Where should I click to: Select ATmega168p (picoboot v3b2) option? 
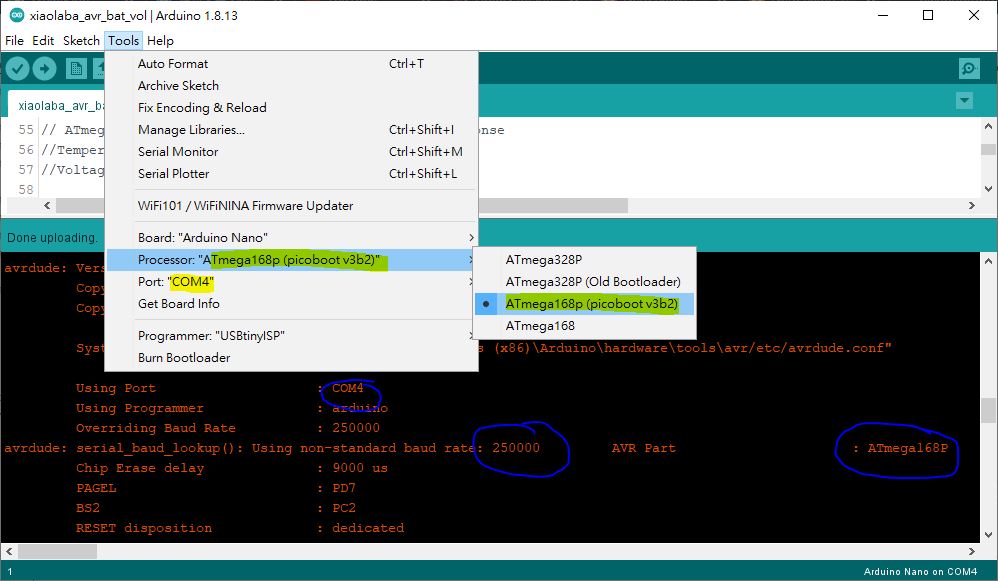tap(584, 304)
